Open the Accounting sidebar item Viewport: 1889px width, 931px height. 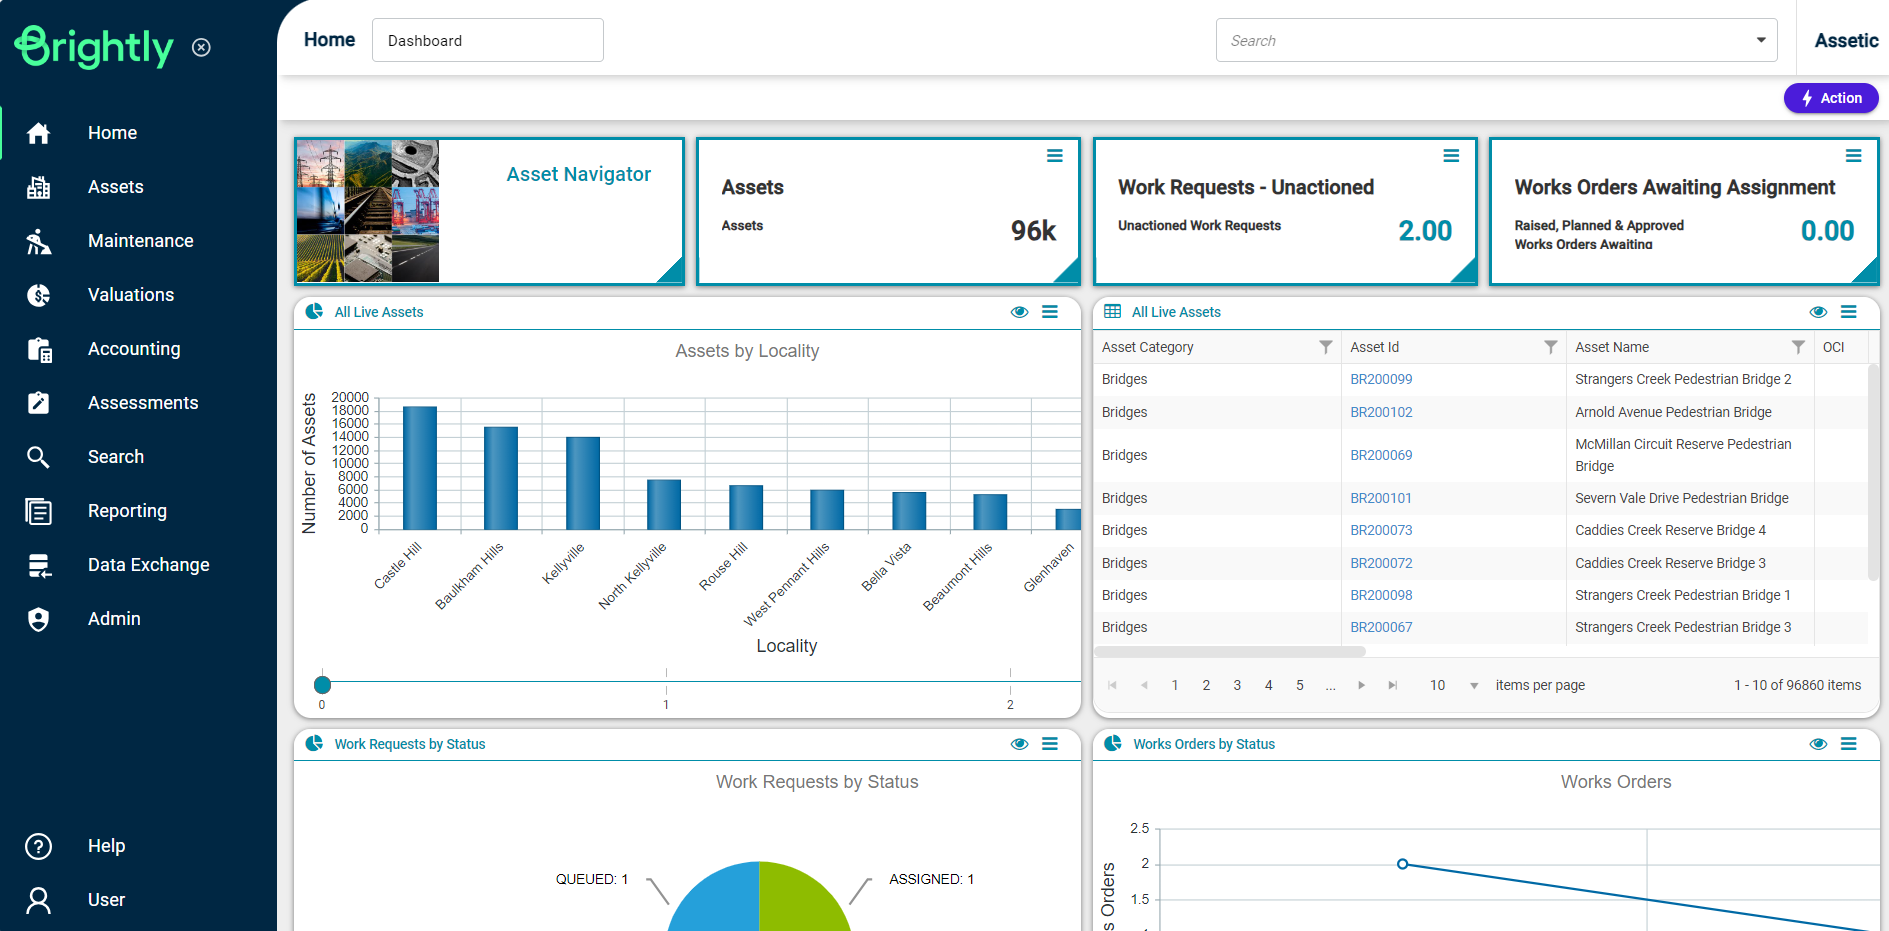(x=134, y=349)
